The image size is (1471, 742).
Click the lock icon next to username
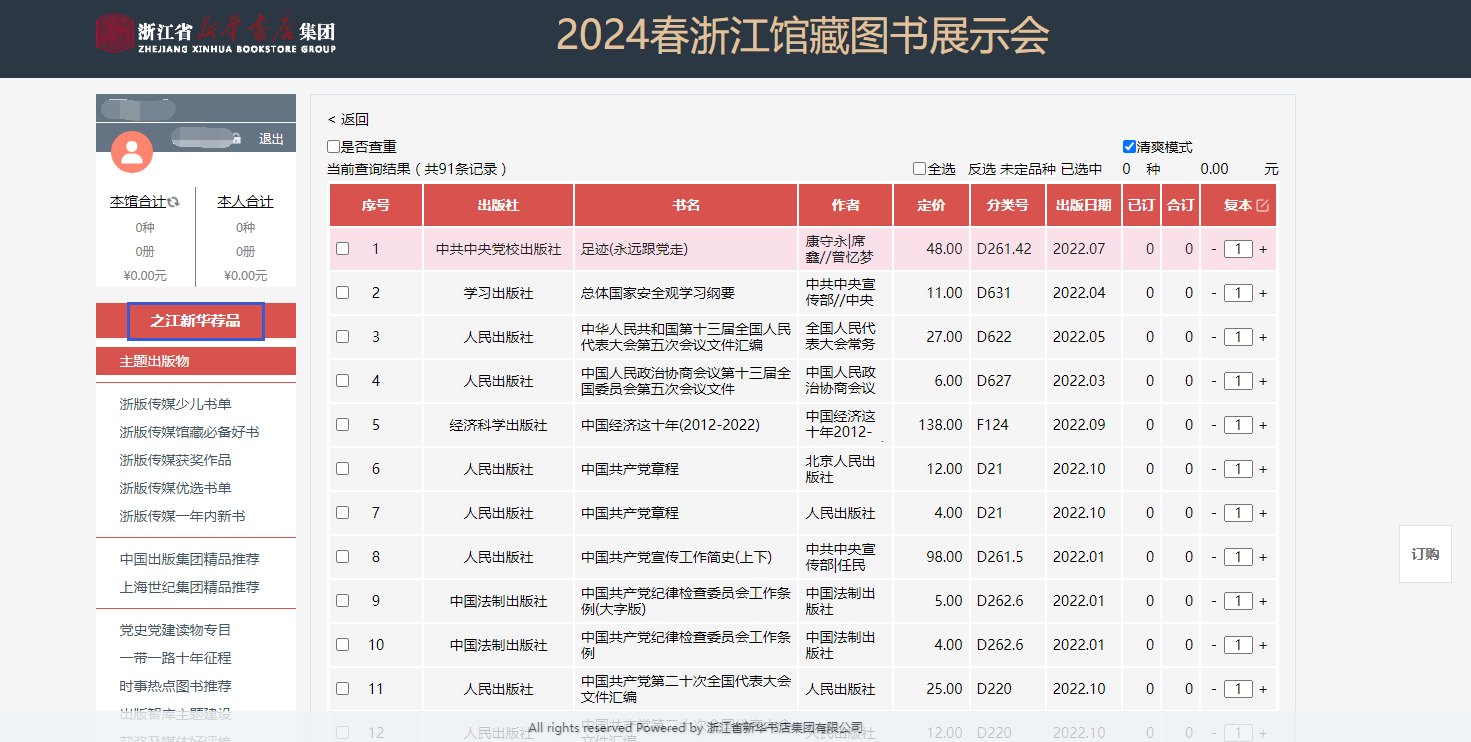[x=237, y=138]
